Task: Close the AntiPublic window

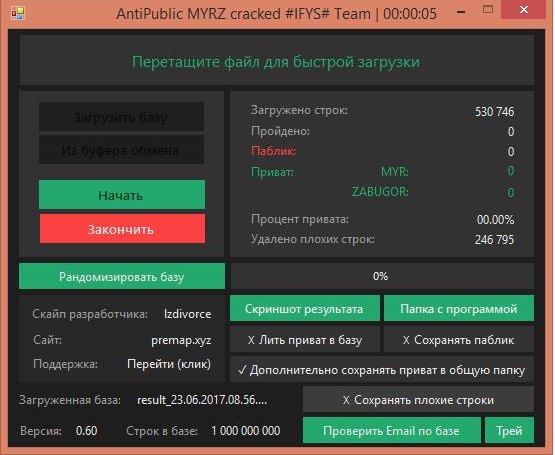Action: [523, 10]
